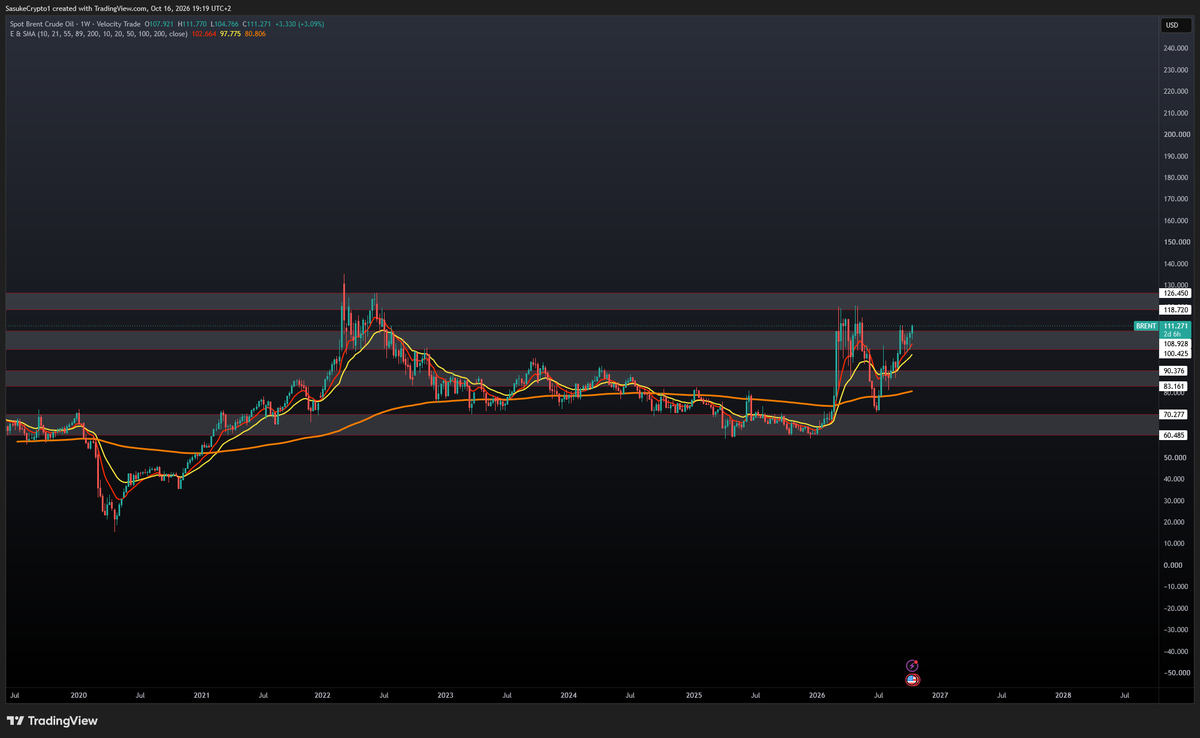Image resolution: width=1200 pixels, height=738 pixels.
Task: Click the 2027 time axis label
Action: tap(940, 694)
